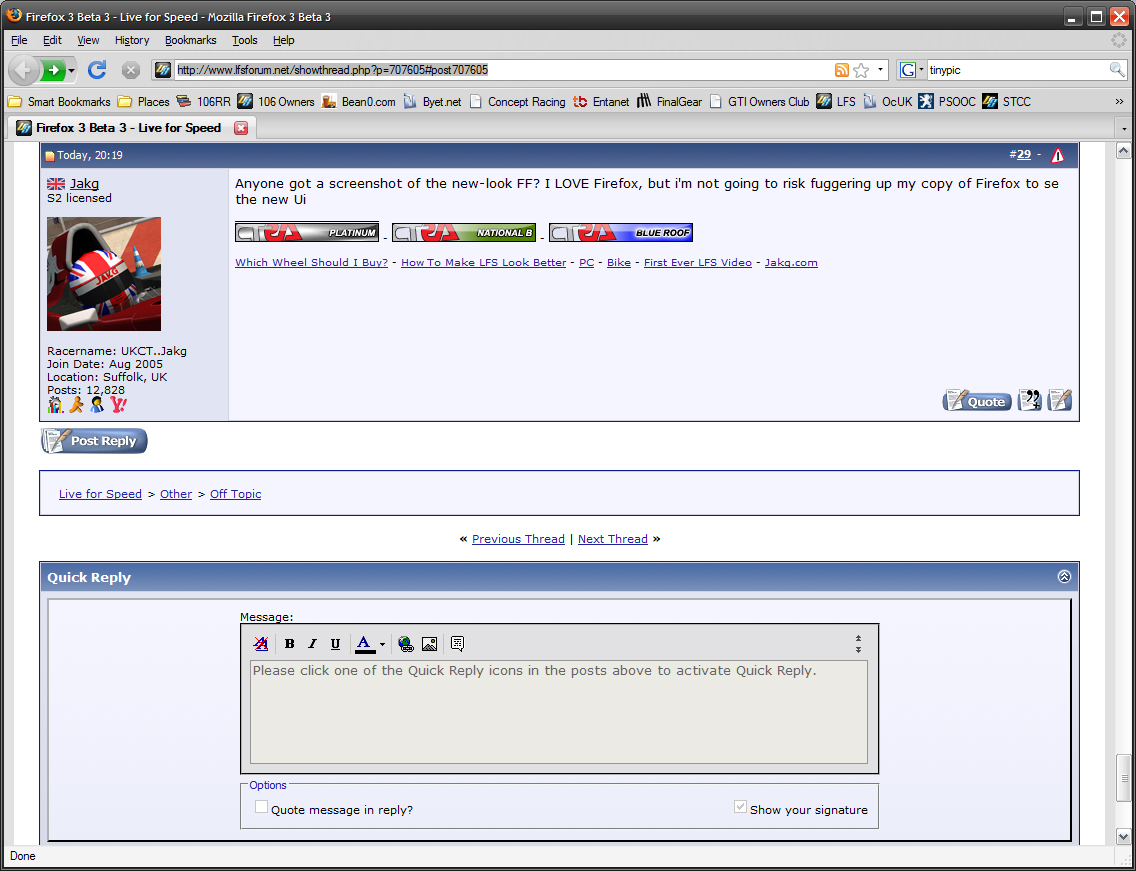Open Jakg's username profile link
This screenshot has height=871, width=1136.
pos(84,183)
